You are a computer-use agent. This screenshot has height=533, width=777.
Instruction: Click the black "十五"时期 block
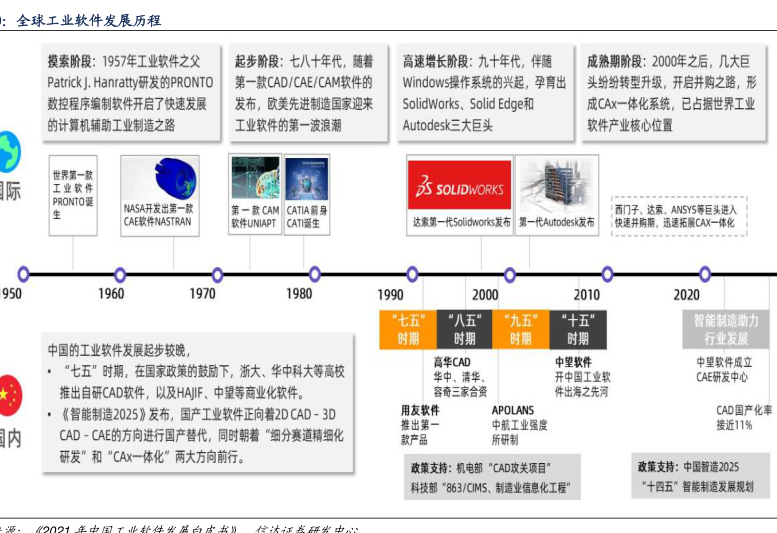577,329
